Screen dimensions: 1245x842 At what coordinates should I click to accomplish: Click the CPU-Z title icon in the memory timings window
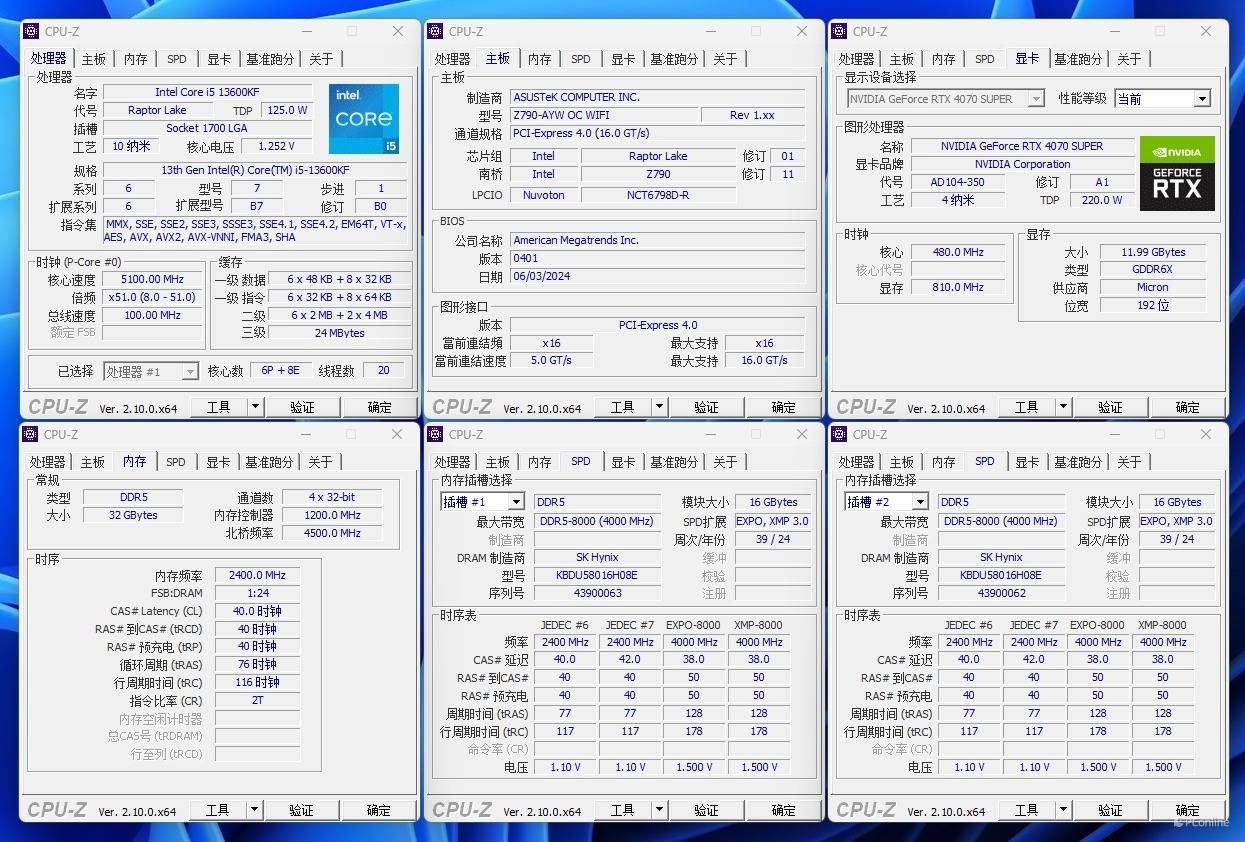(31, 435)
